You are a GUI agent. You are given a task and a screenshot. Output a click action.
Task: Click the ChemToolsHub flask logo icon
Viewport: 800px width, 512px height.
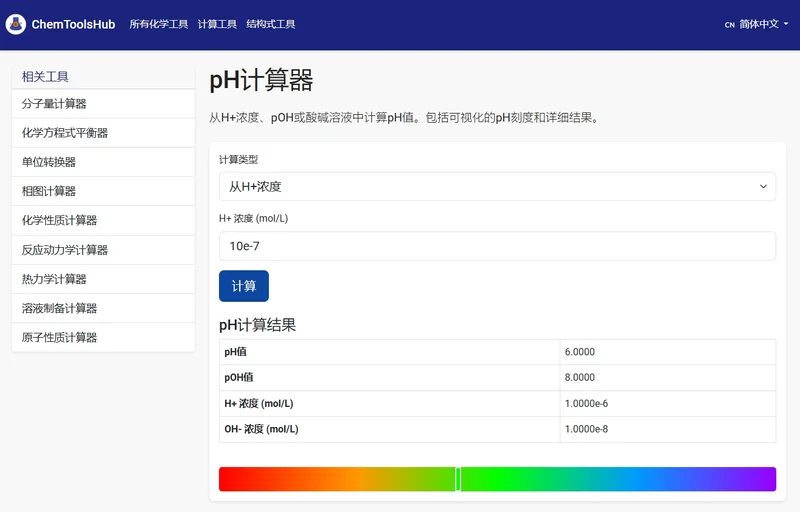[x=16, y=24]
